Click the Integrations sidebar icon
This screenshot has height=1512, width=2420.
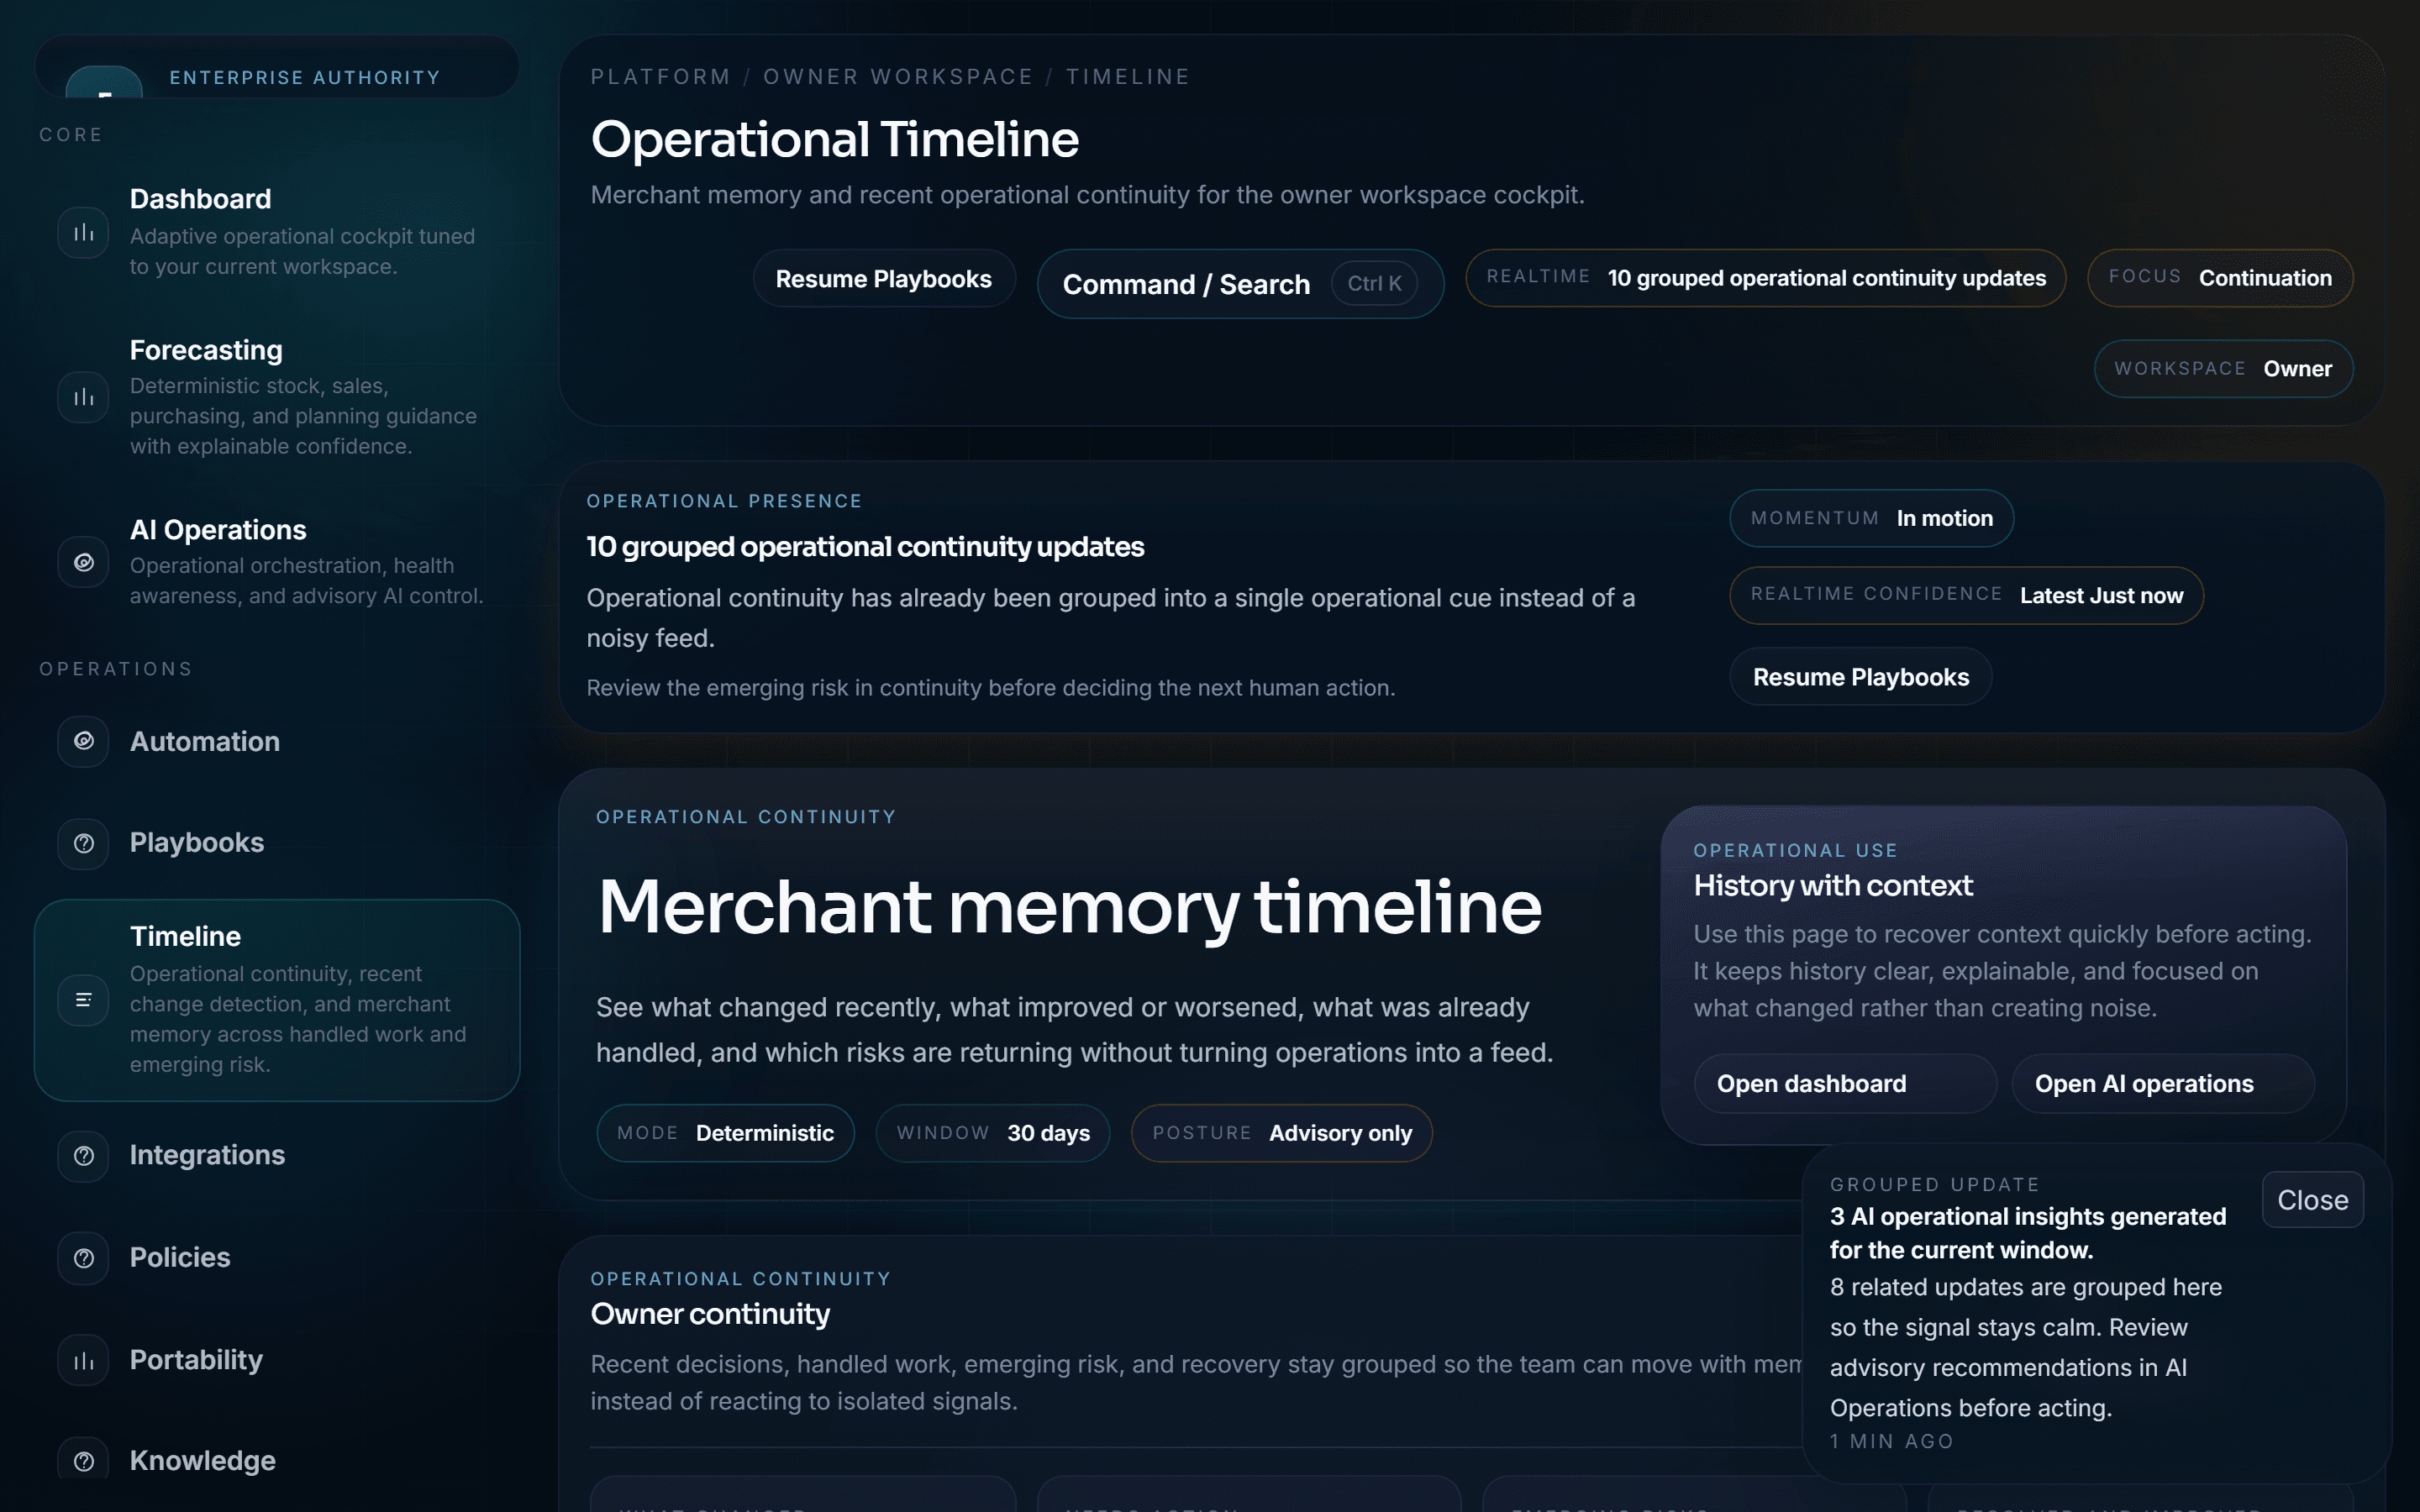click(83, 1155)
